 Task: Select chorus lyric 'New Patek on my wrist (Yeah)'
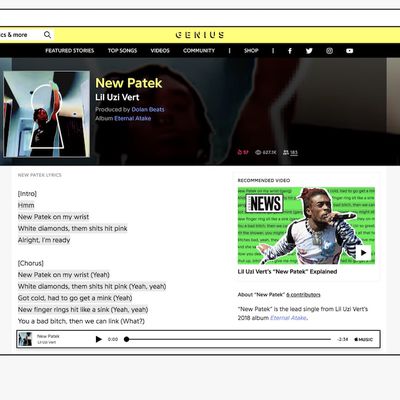[x=64, y=275]
